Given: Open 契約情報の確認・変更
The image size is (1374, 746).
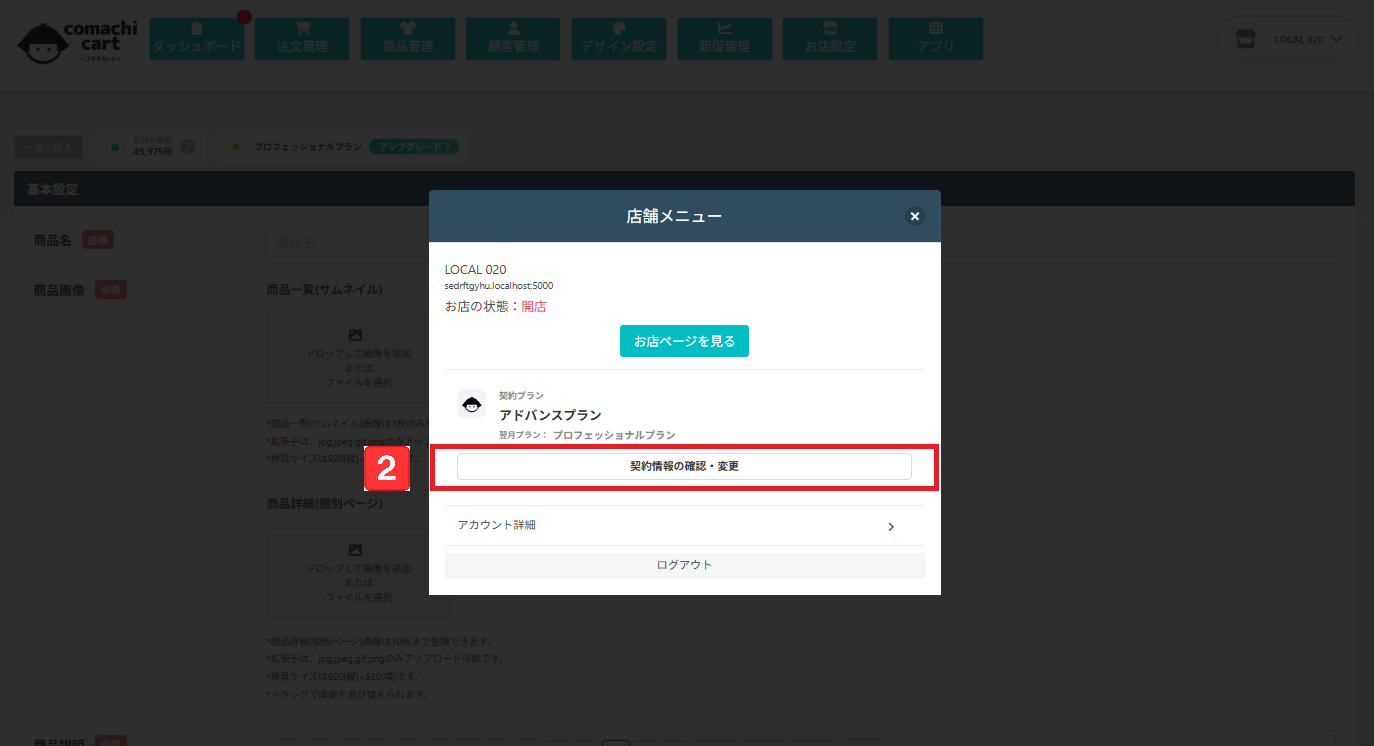Looking at the screenshot, I should tap(684, 466).
